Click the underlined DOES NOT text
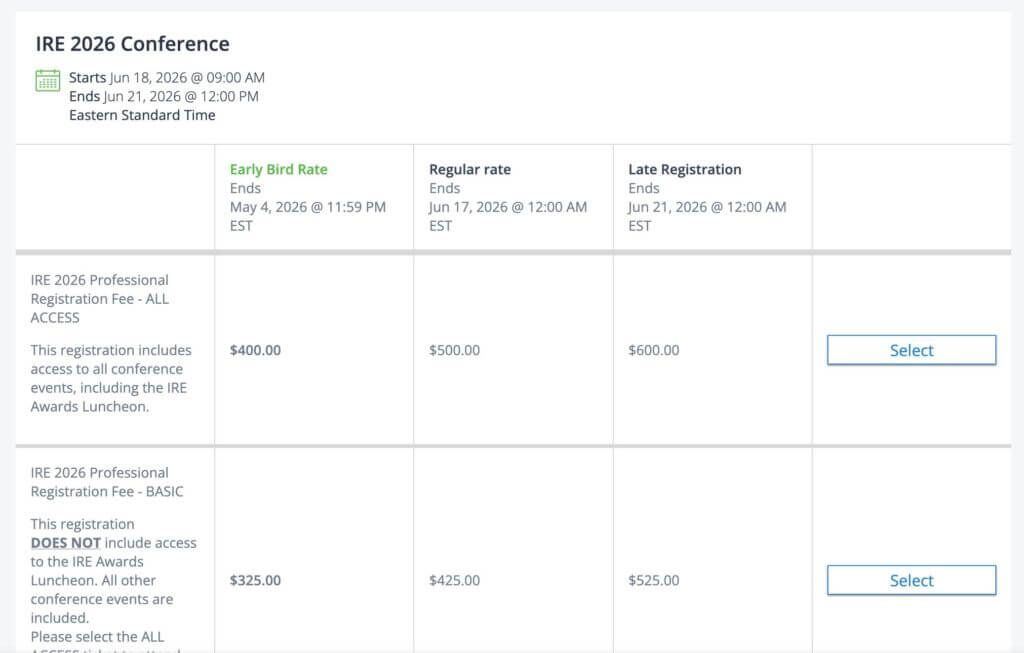1024x653 pixels. (66, 543)
